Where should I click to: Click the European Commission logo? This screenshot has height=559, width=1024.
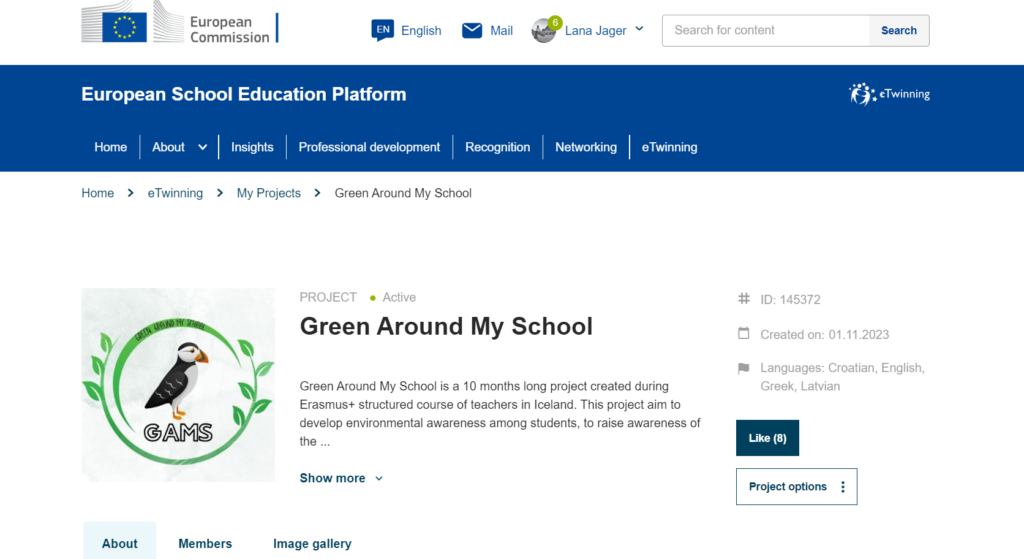tap(180, 22)
